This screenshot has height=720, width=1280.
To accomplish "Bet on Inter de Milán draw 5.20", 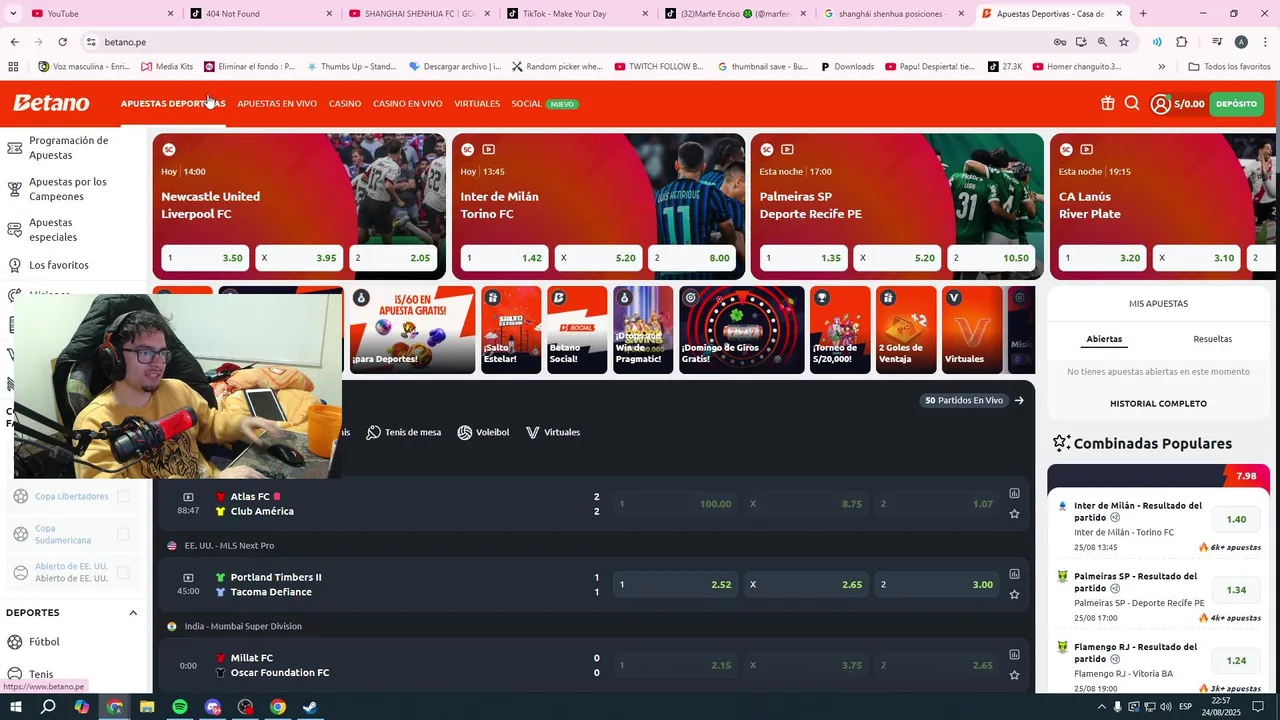I will 598,258.
